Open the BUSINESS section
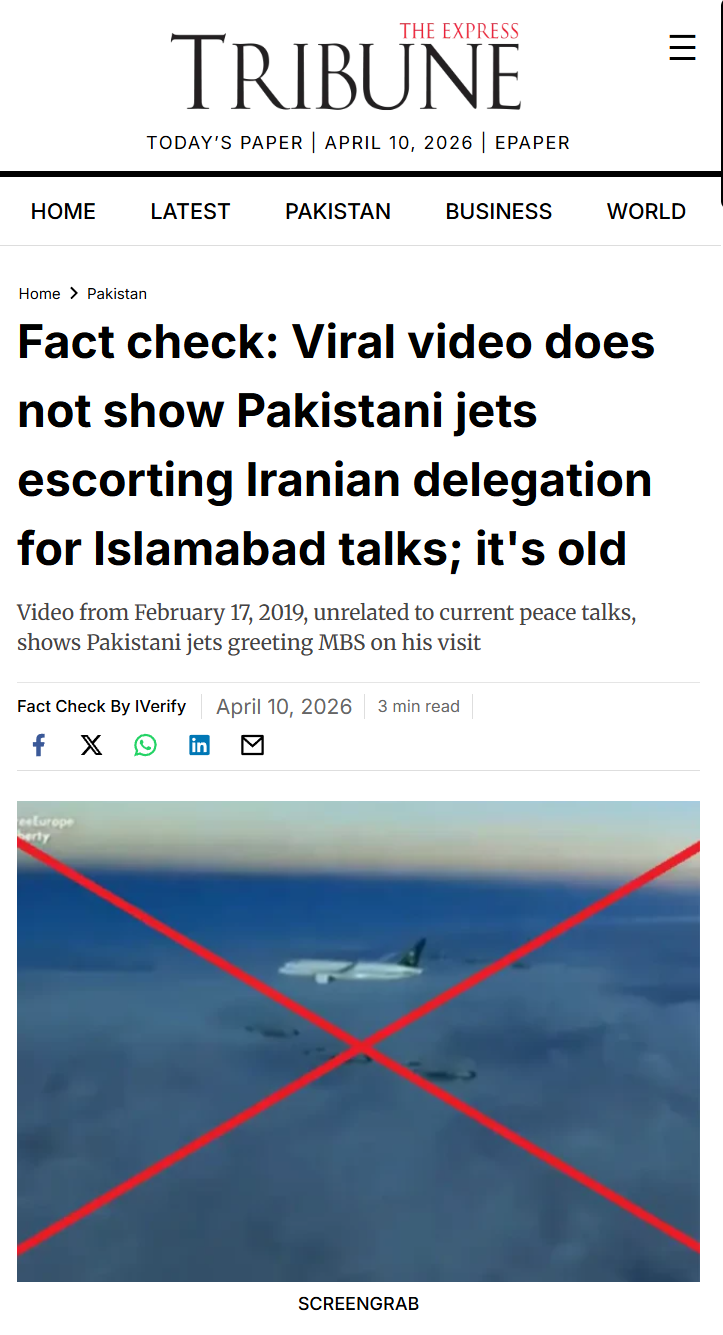The image size is (723, 1335). click(x=499, y=211)
